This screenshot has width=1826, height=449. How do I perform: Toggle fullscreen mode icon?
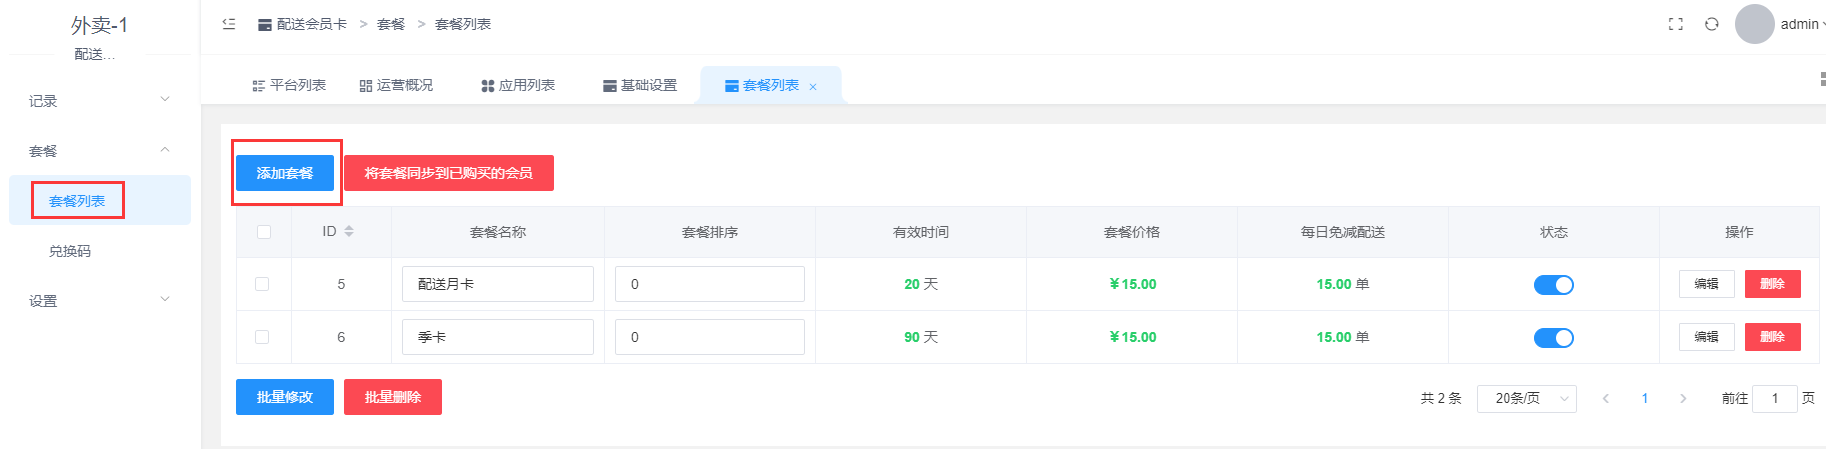[1676, 24]
